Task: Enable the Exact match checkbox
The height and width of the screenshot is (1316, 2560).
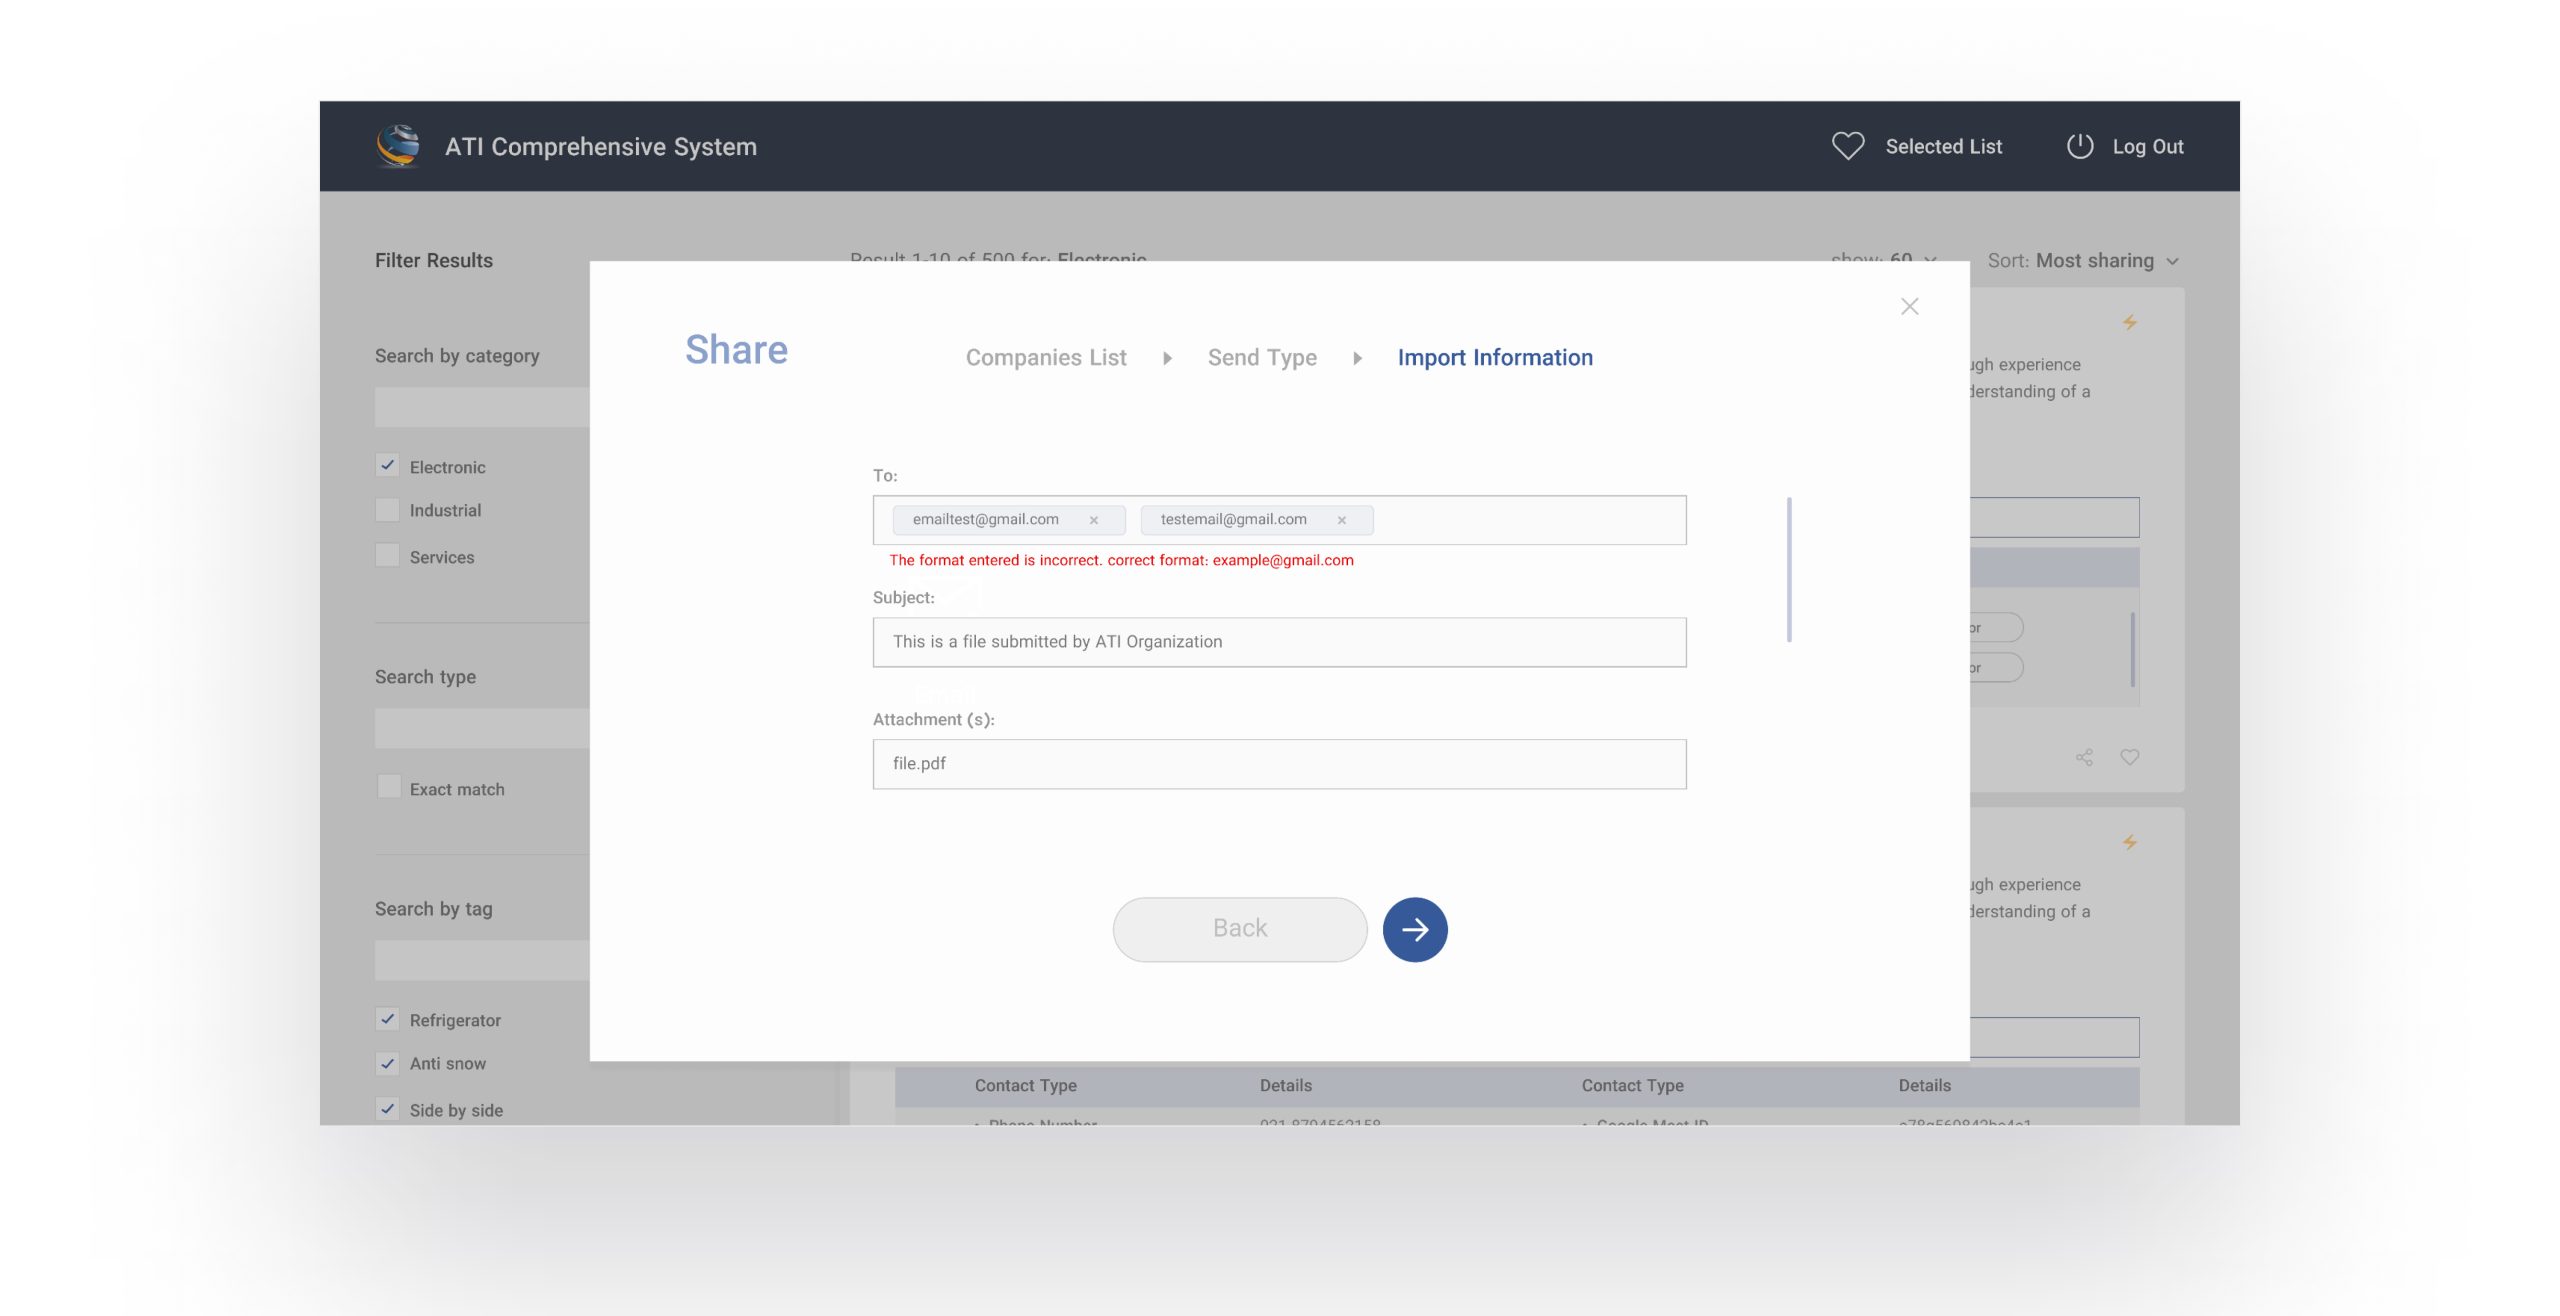Action: (x=388, y=788)
